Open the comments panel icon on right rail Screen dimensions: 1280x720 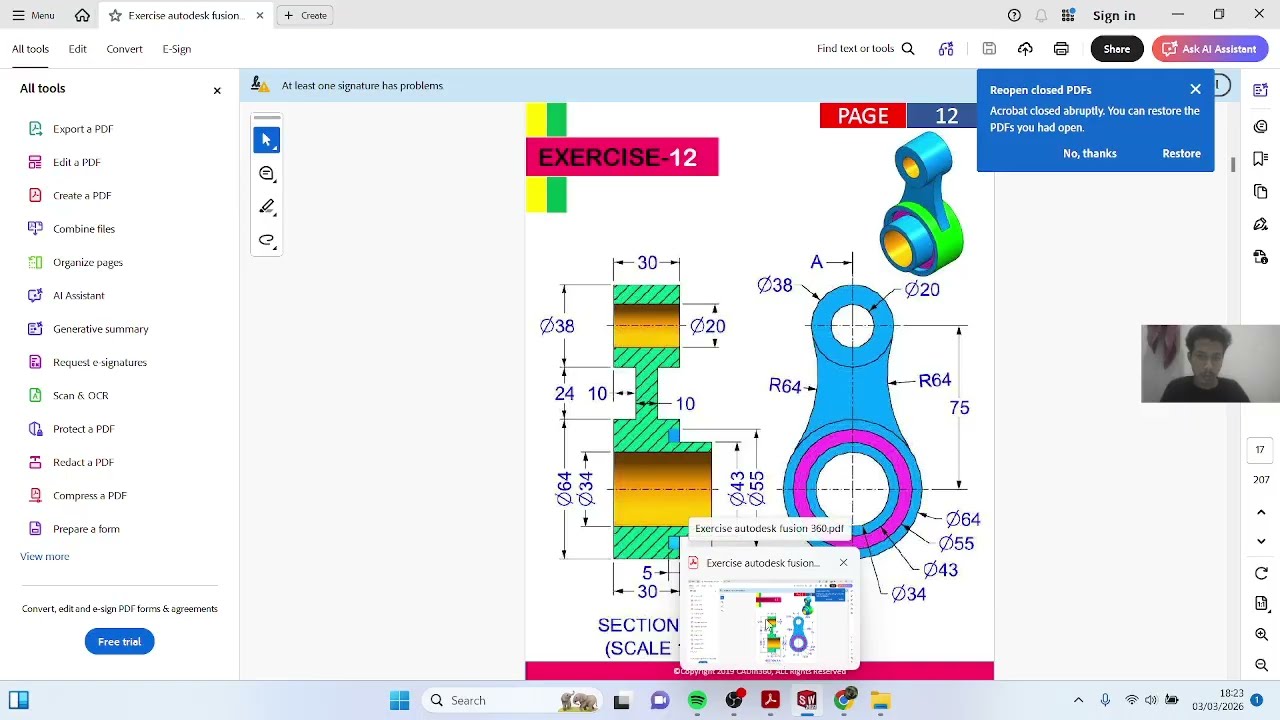point(1261,126)
